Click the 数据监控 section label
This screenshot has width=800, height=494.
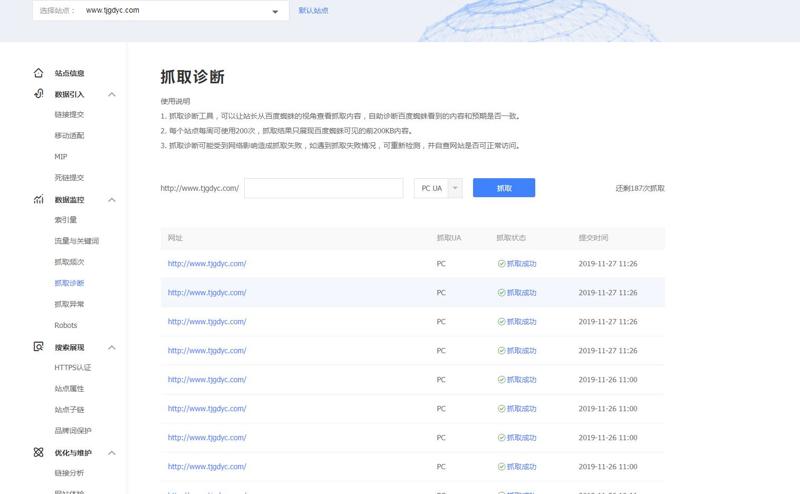tap(69, 200)
